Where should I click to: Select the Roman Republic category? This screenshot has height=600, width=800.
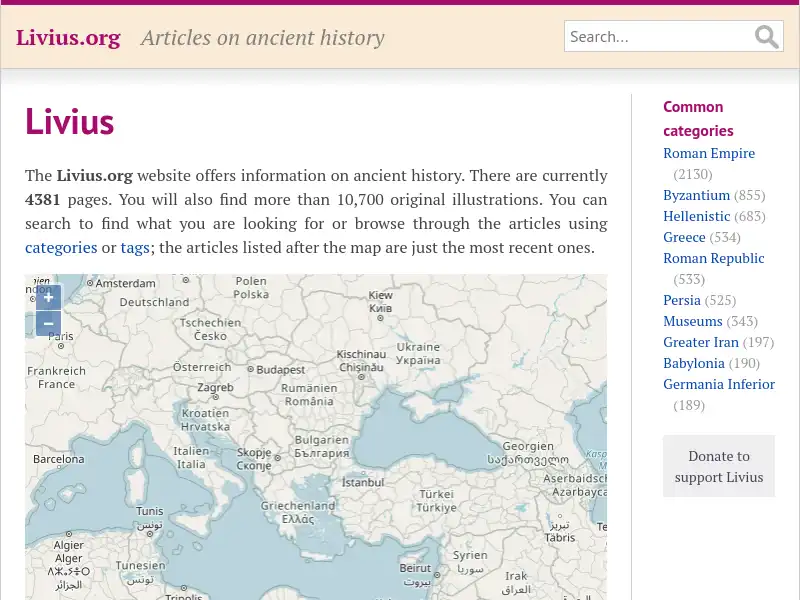click(714, 258)
